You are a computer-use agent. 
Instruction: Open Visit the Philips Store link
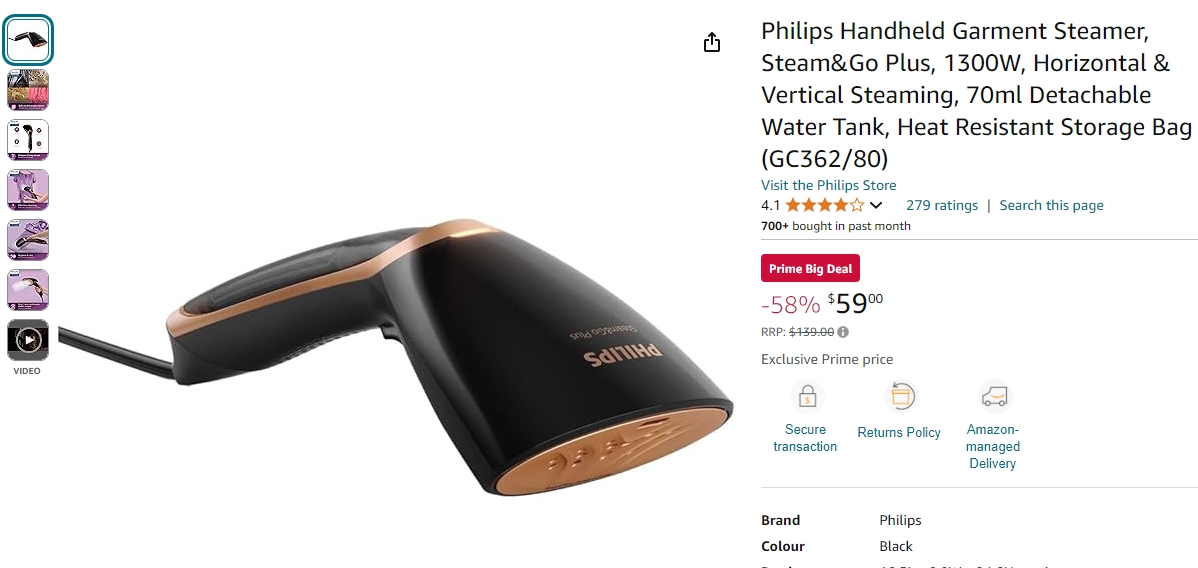828,185
